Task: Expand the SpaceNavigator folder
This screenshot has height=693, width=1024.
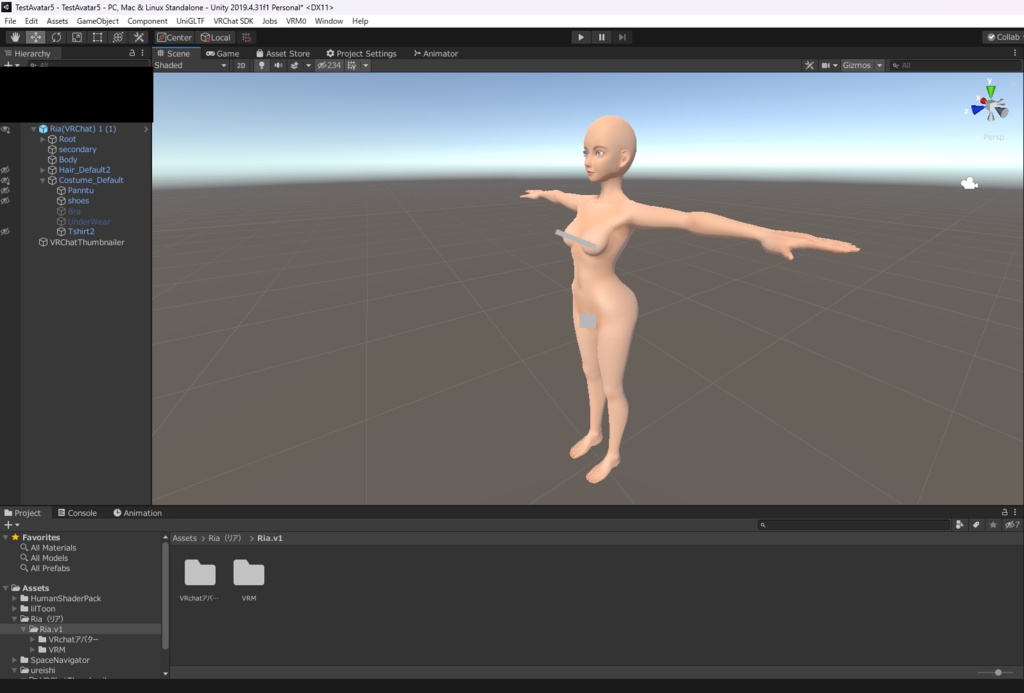Action: [14, 660]
